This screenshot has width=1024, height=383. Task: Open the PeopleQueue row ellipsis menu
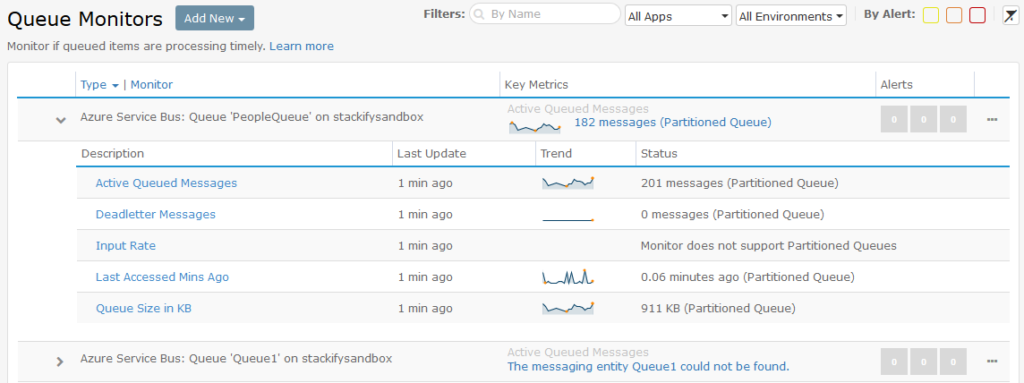pos(992,120)
